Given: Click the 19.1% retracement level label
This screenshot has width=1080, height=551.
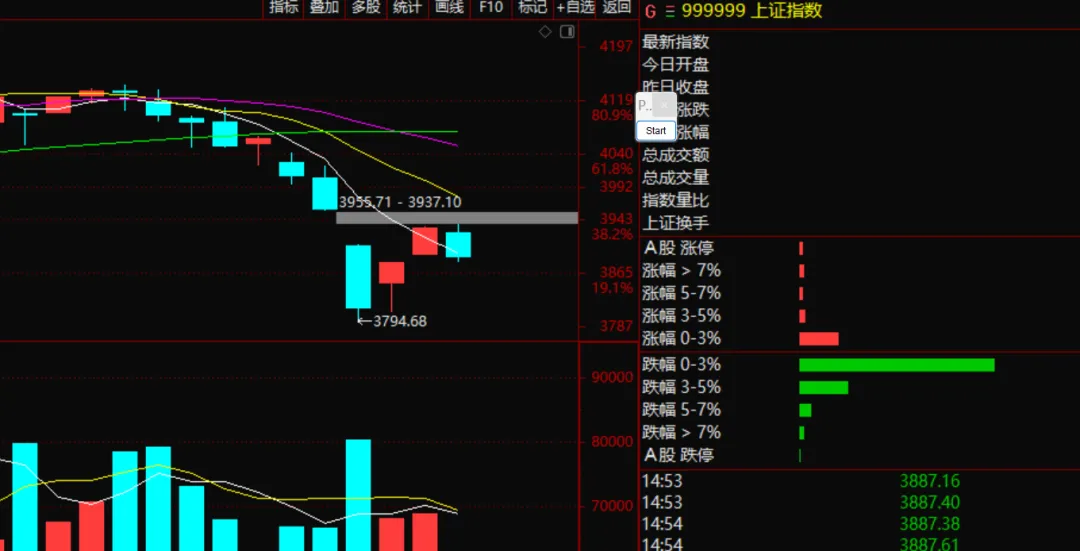Looking at the screenshot, I should pos(612,288).
